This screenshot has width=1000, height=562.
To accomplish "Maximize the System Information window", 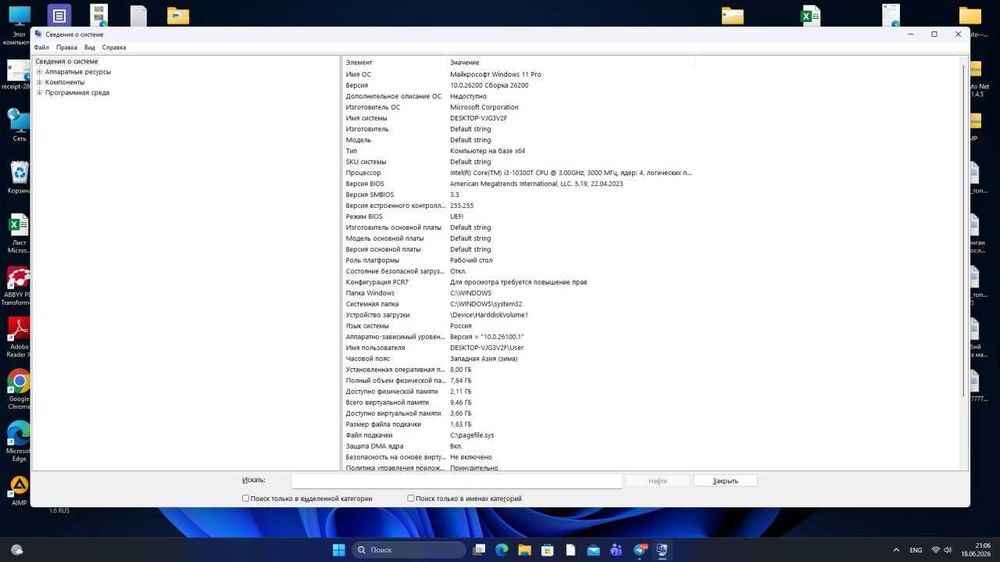I will click(x=934, y=34).
